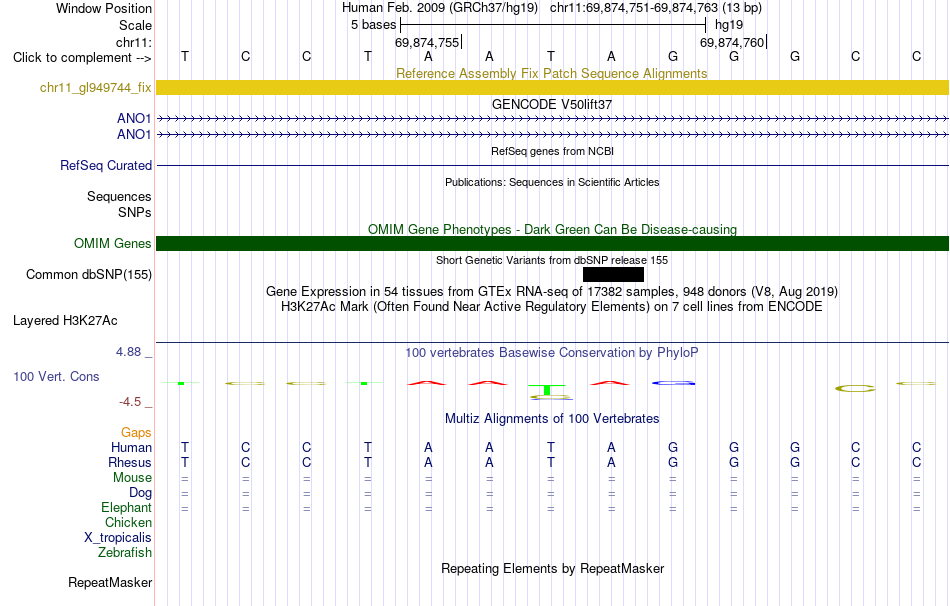Click the yellow chr11_gl949744_fix alignment bar
This screenshot has width=950, height=606.
[552, 87]
